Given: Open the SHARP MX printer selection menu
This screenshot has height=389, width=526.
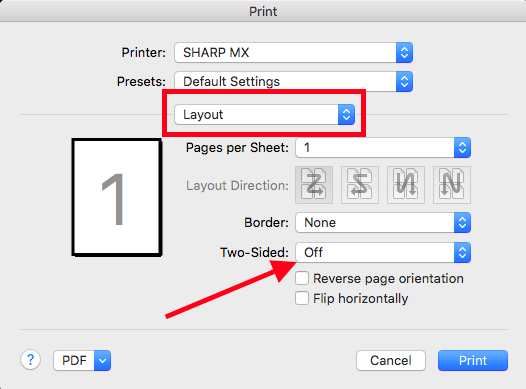Looking at the screenshot, I should click(294, 53).
